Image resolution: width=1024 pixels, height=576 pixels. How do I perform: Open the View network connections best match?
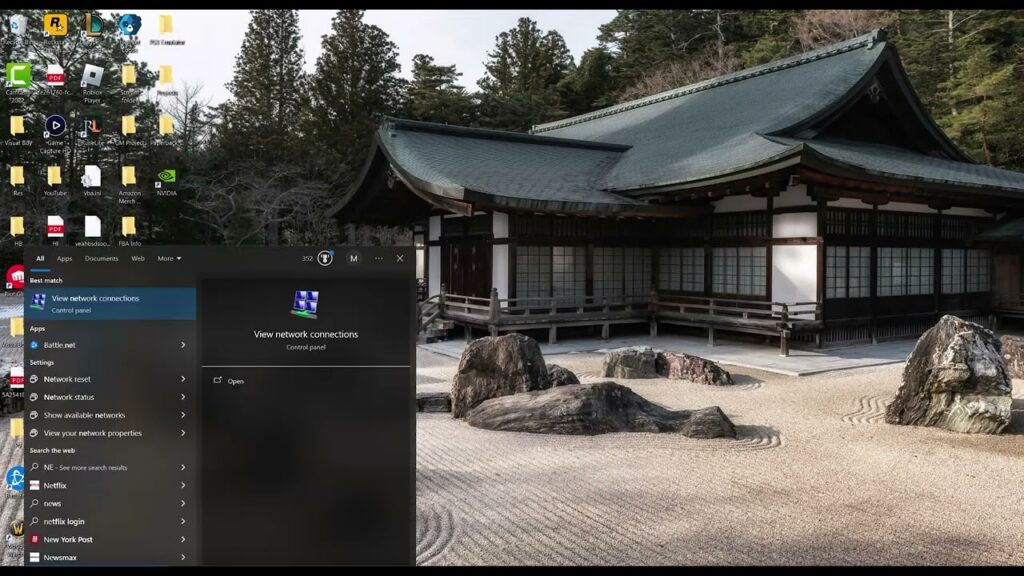pyautogui.click(x=110, y=304)
